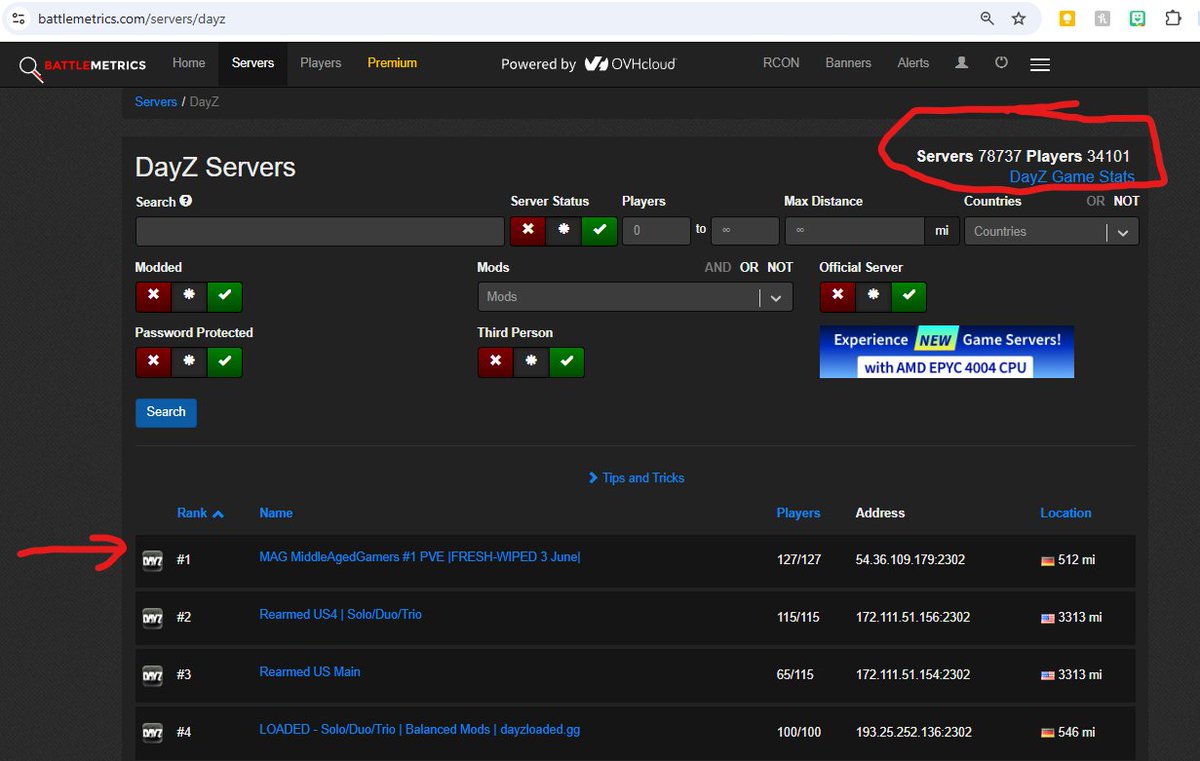This screenshot has height=761, width=1200.
Task: Set Modded filter to any (asterisk)
Action: [x=189, y=296]
